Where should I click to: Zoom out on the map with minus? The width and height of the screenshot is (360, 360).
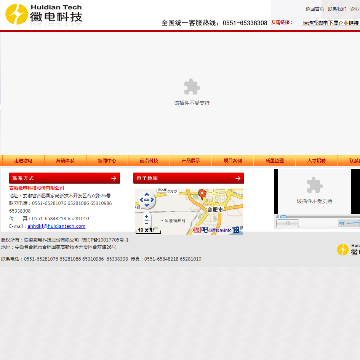point(147,223)
